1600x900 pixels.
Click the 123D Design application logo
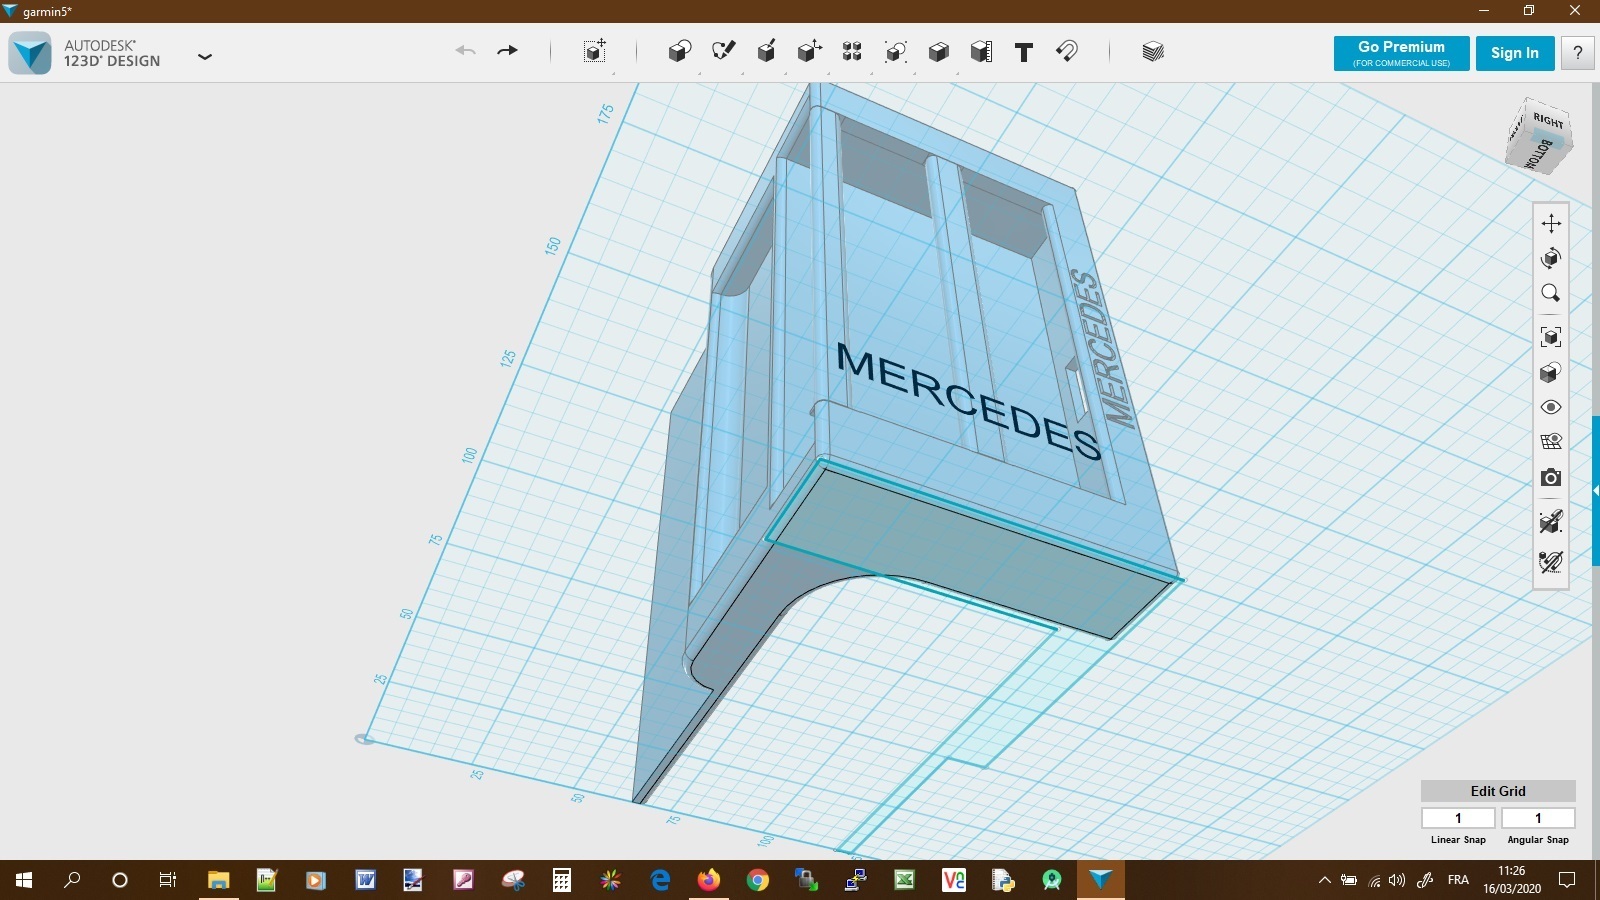(x=30, y=53)
